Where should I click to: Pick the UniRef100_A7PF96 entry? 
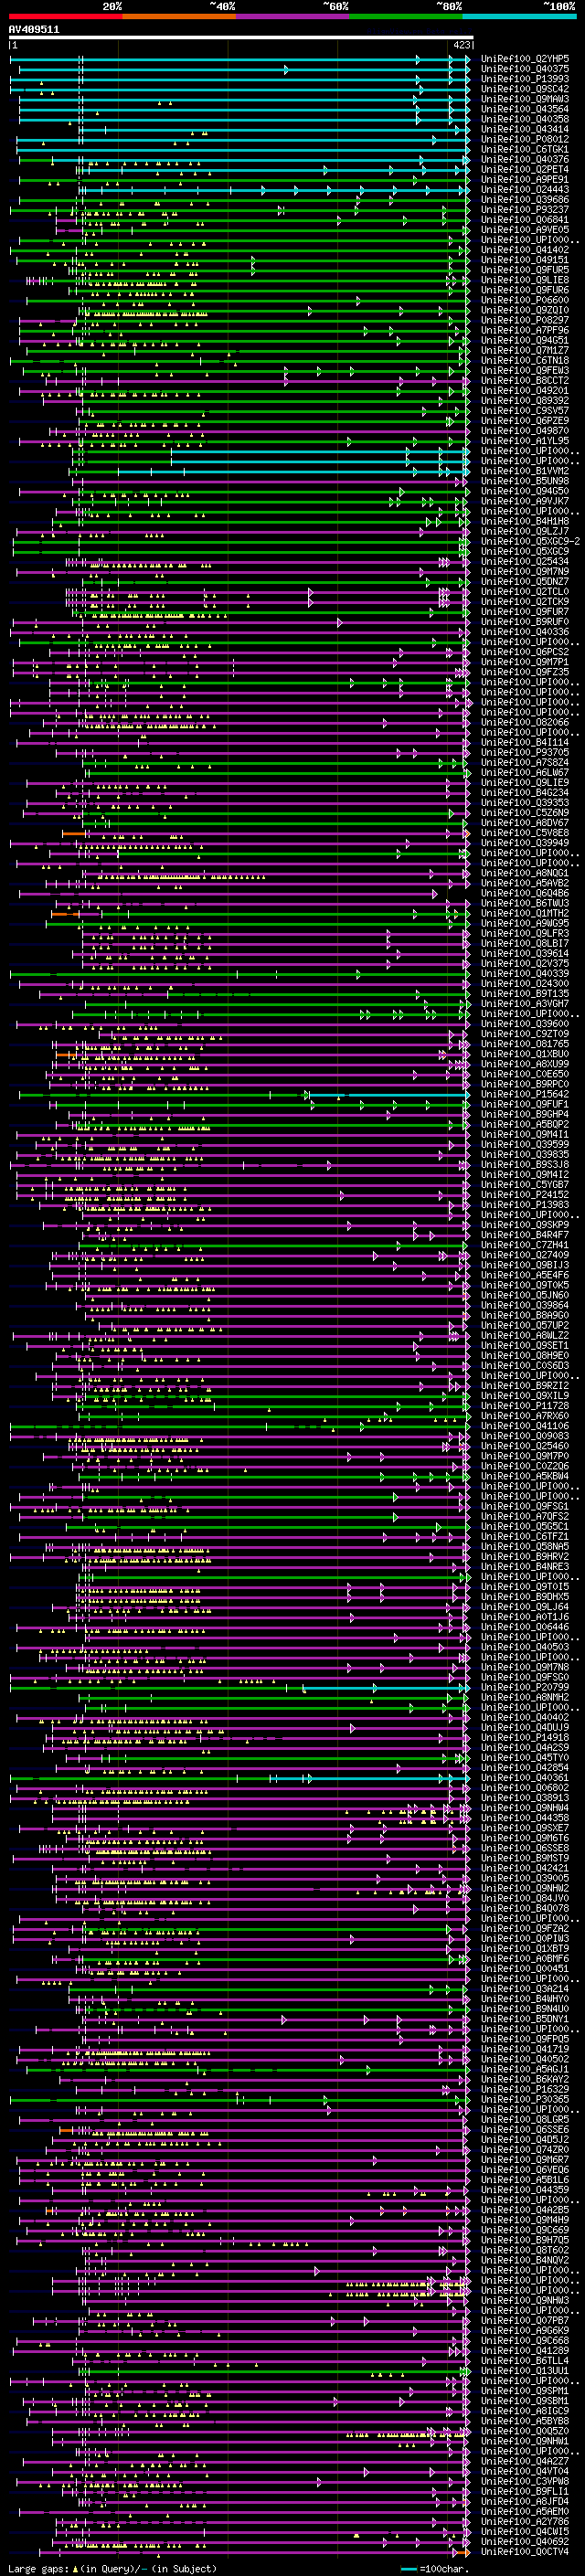tap(525, 331)
